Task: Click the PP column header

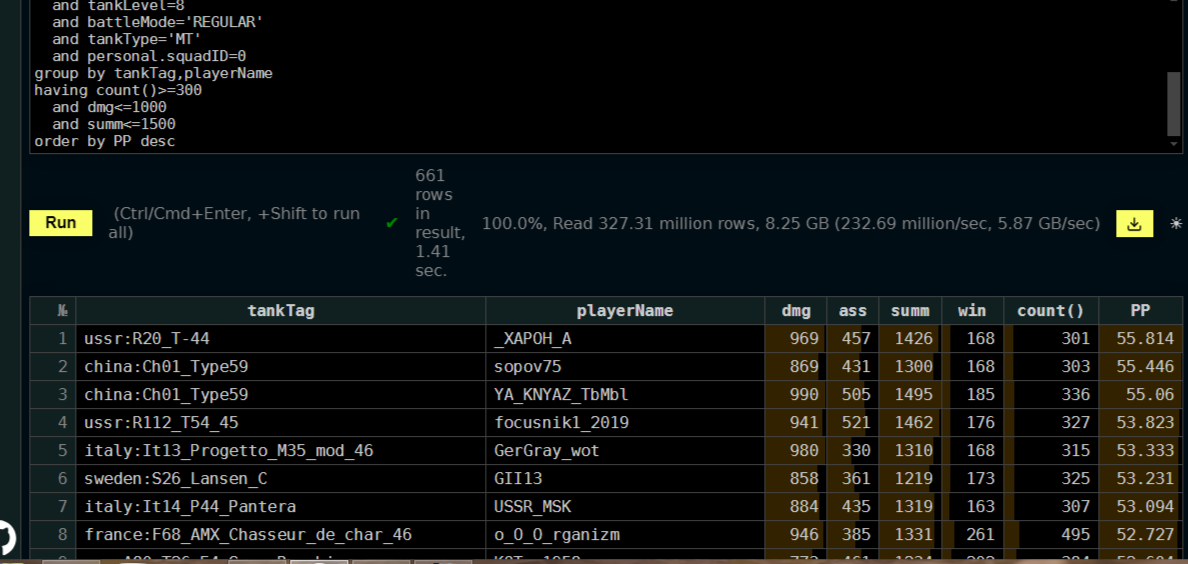Action: click(x=1140, y=311)
